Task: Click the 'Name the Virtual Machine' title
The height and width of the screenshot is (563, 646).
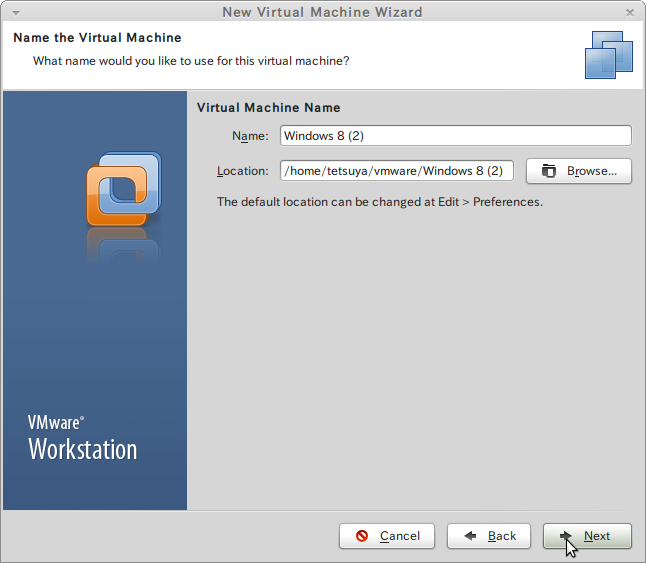Action: pos(97,37)
